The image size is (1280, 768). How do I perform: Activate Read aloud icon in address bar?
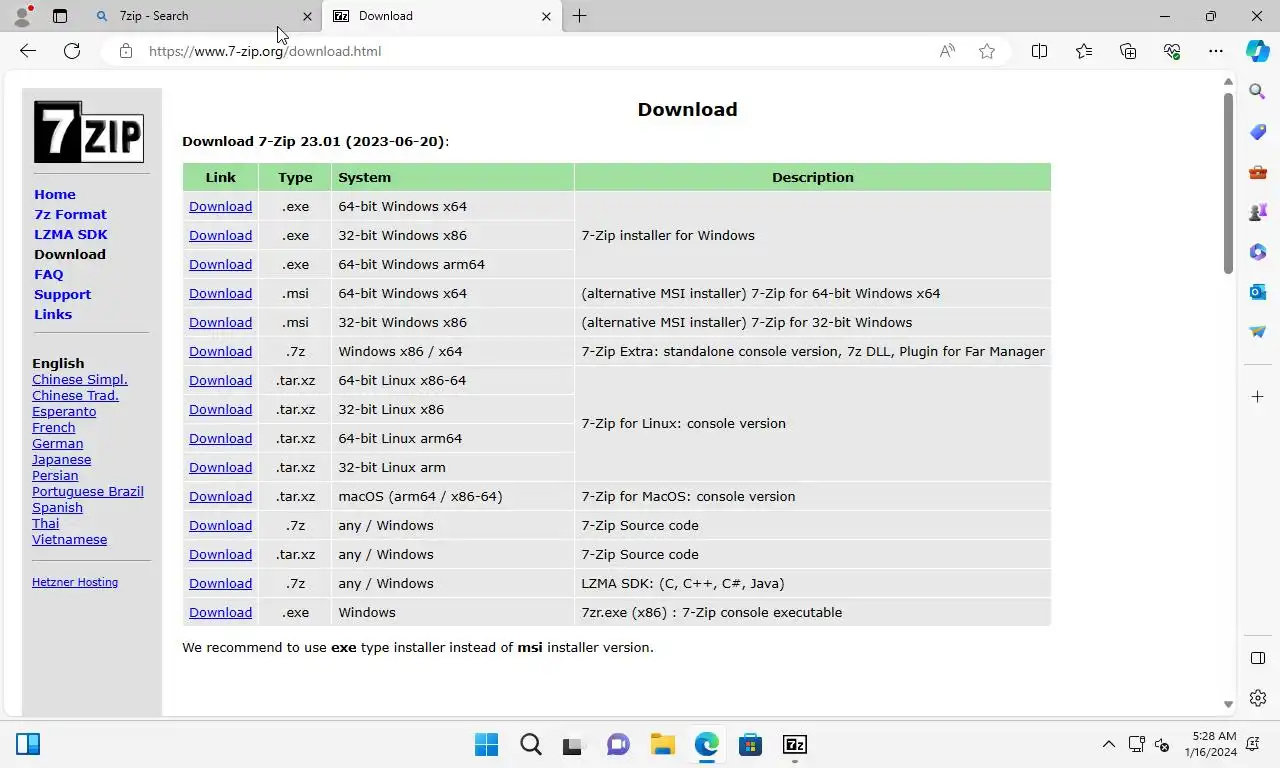(x=947, y=51)
